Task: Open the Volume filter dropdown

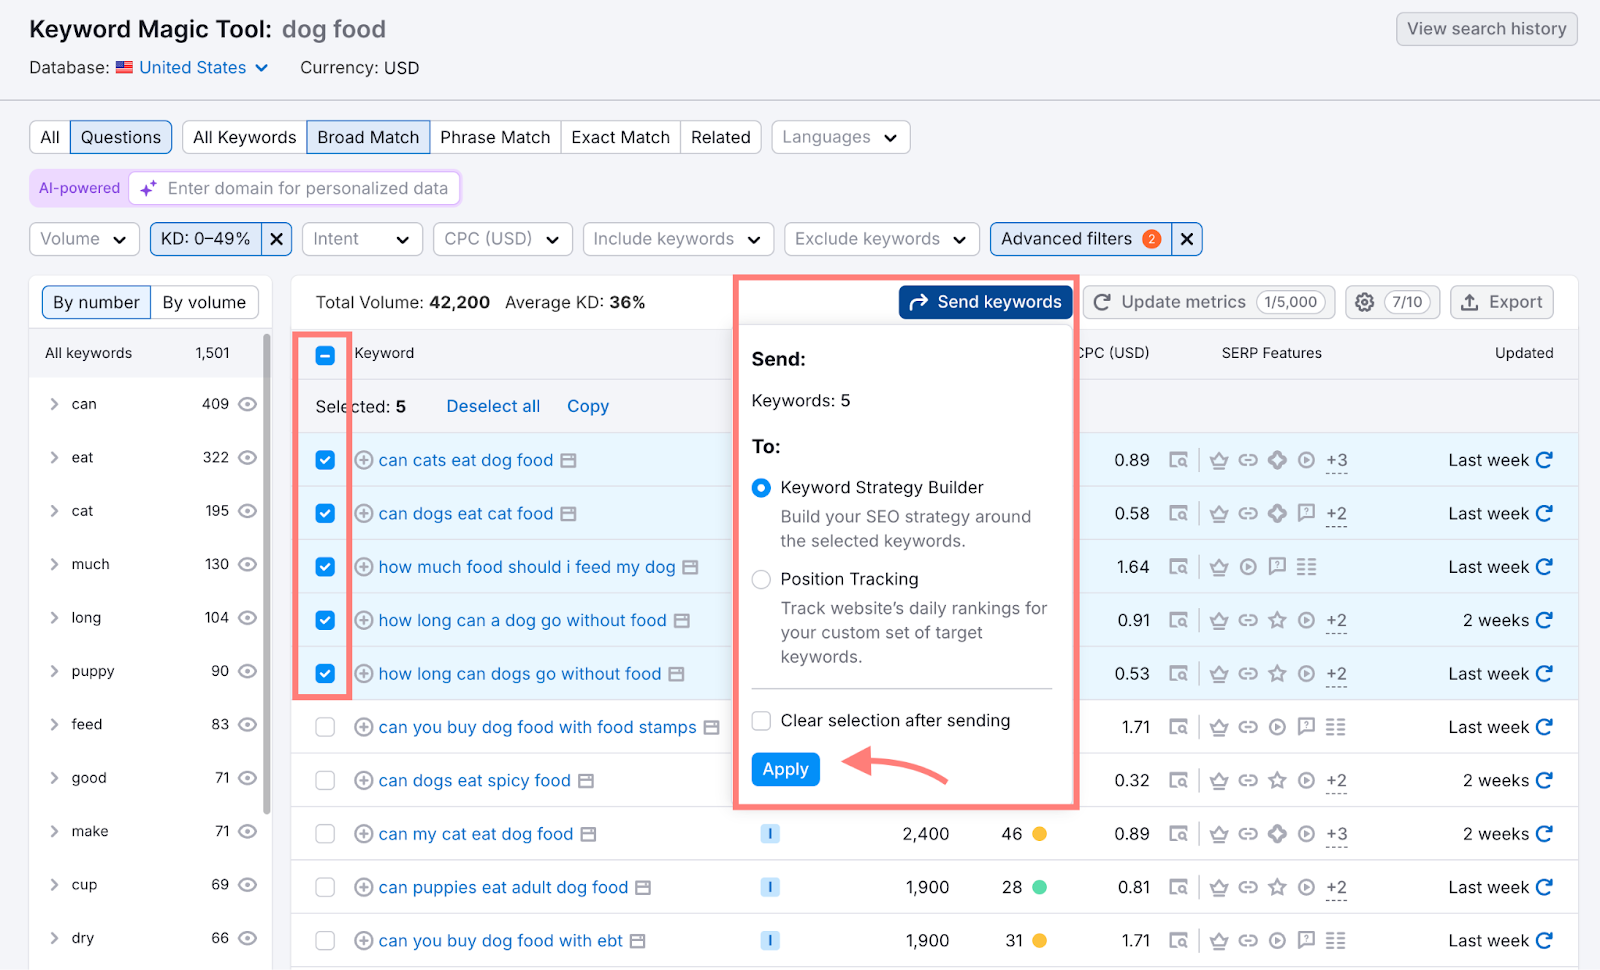Action: (84, 239)
